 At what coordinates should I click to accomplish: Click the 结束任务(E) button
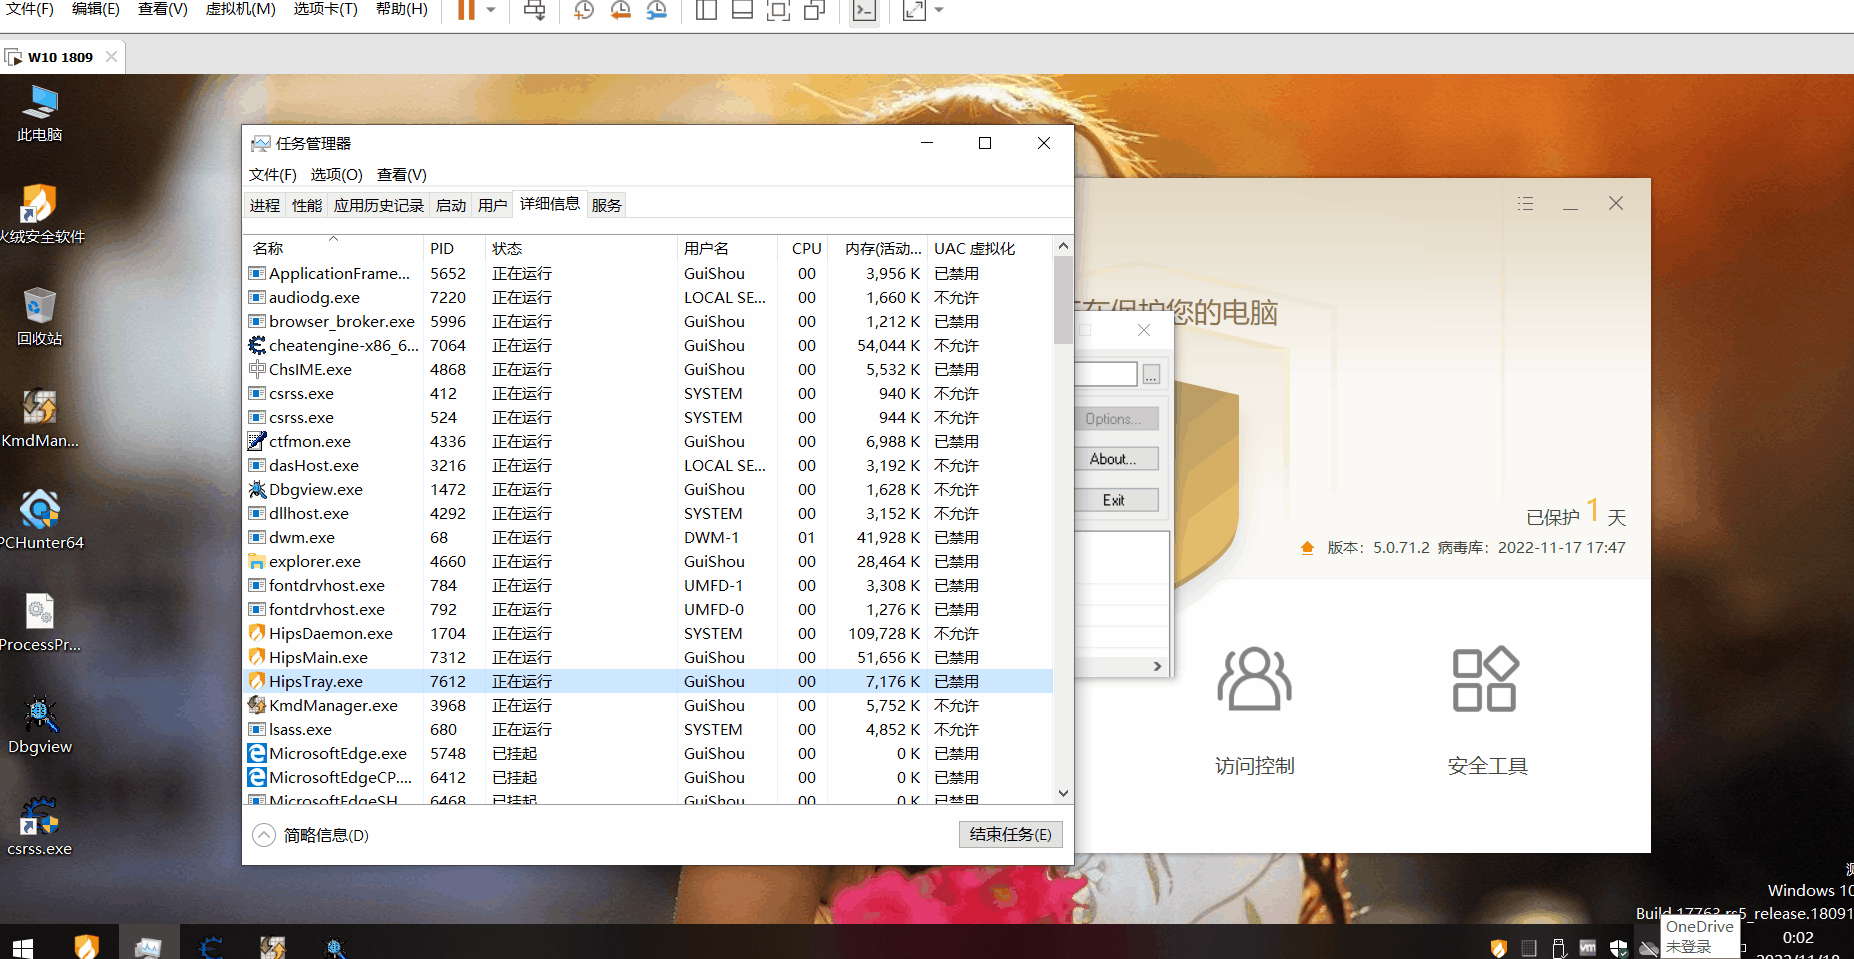pyautogui.click(x=1010, y=834)
